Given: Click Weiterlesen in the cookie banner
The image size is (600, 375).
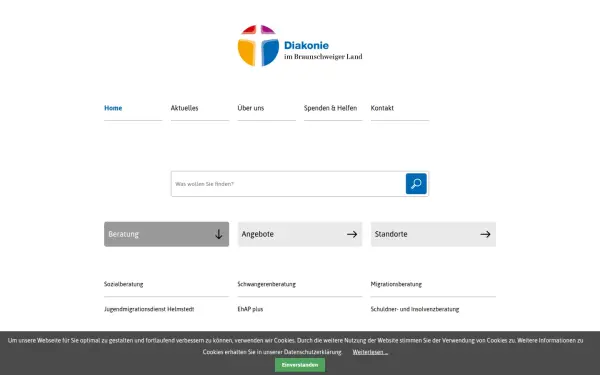Looking at the screenshot, I should click(370, 352).
